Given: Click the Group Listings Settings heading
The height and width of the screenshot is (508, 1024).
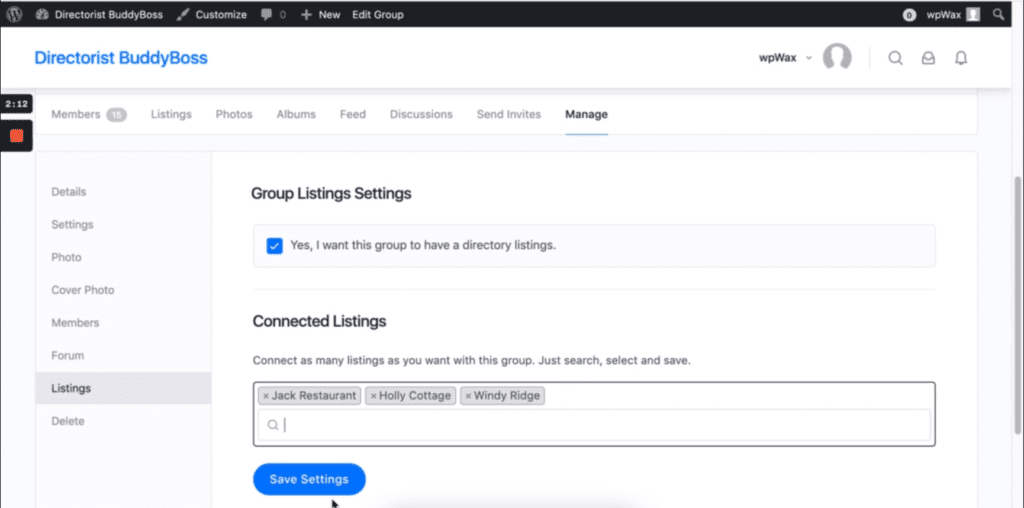Looking at the screenshot, I should pos(331,194).
